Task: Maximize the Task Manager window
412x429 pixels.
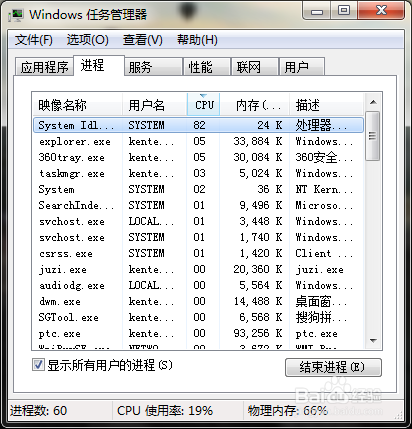Action: 344,11
